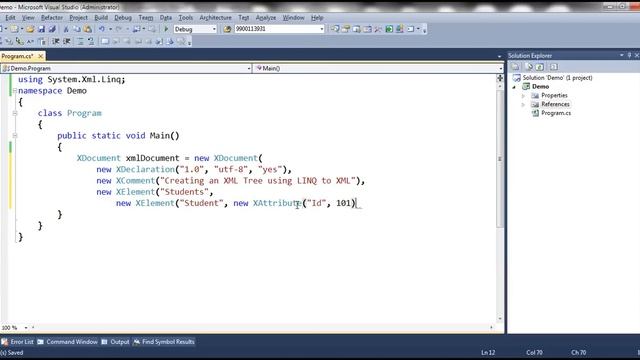640x360 pixels.
Task: Click the Undo arrow icon
Action: (102, 29)
